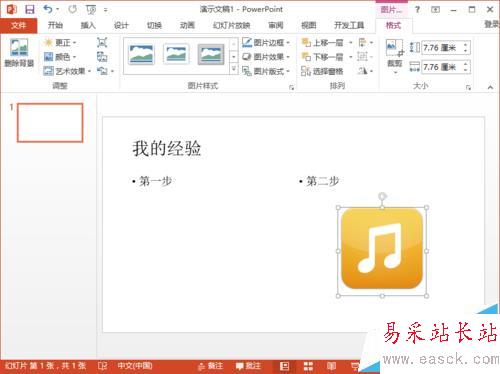Click the spell check icon in status bar
Viewport: 500px width, 374px height.
tap(102, 366)
